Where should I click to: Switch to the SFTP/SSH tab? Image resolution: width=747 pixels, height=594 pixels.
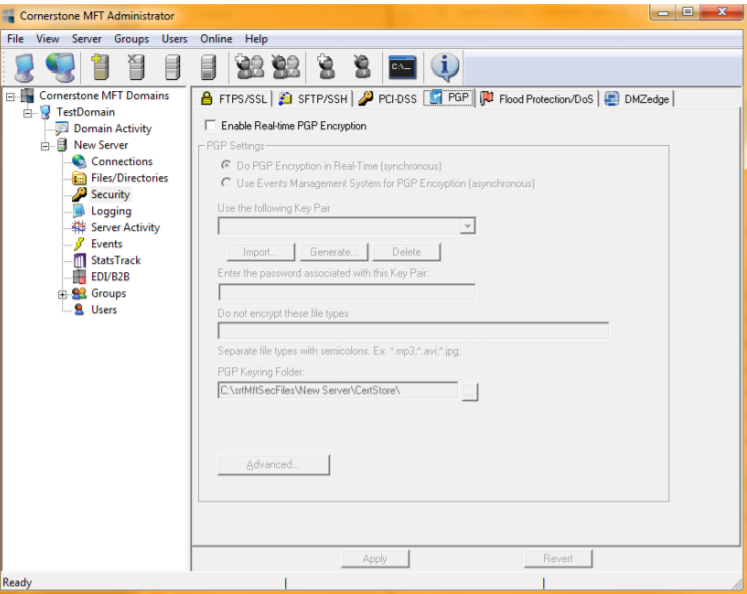(x=313, y=99)
